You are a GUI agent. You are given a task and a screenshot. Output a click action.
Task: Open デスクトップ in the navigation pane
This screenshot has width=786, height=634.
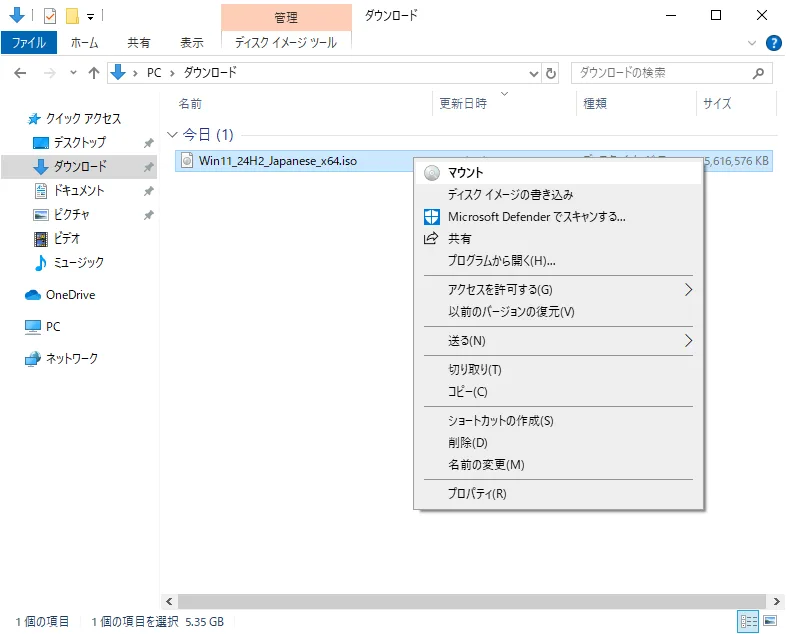coord(80,143)
